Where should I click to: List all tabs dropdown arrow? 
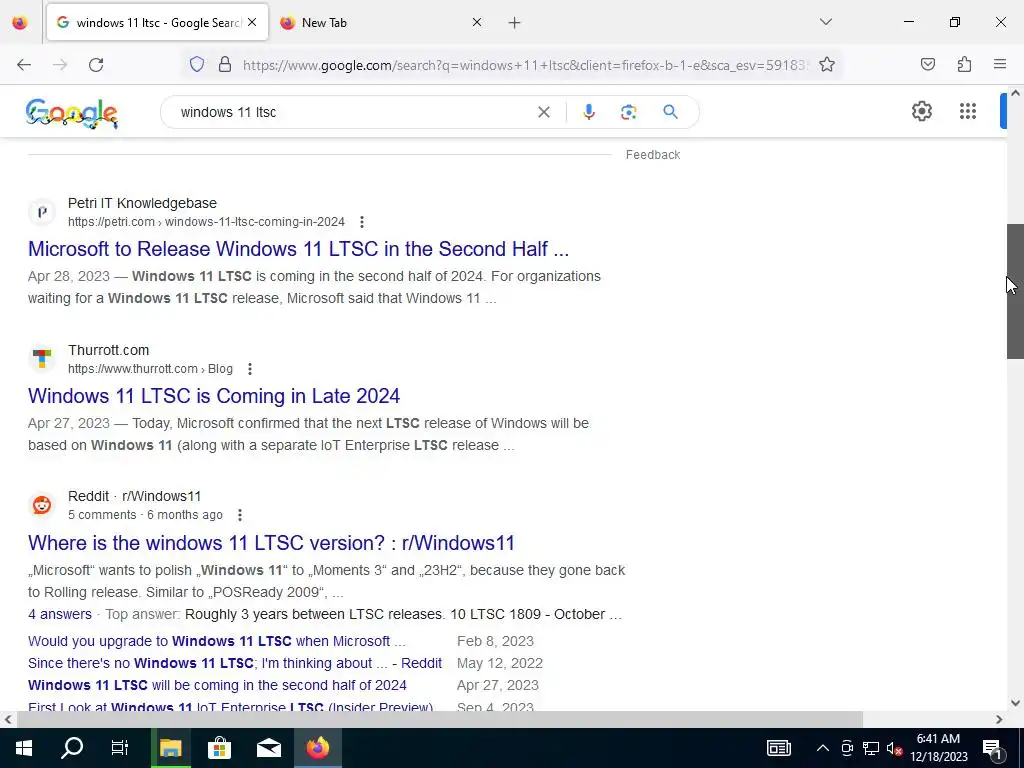(825, 22)
